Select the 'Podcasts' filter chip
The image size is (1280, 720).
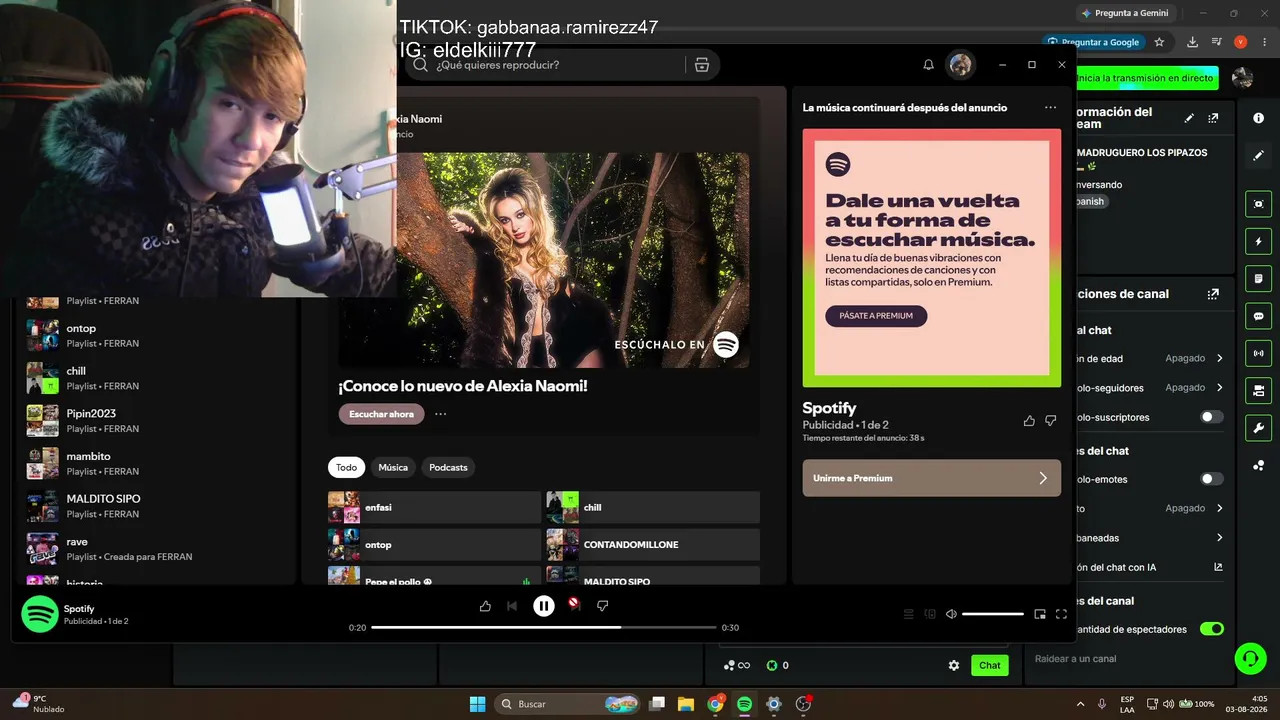448,467
